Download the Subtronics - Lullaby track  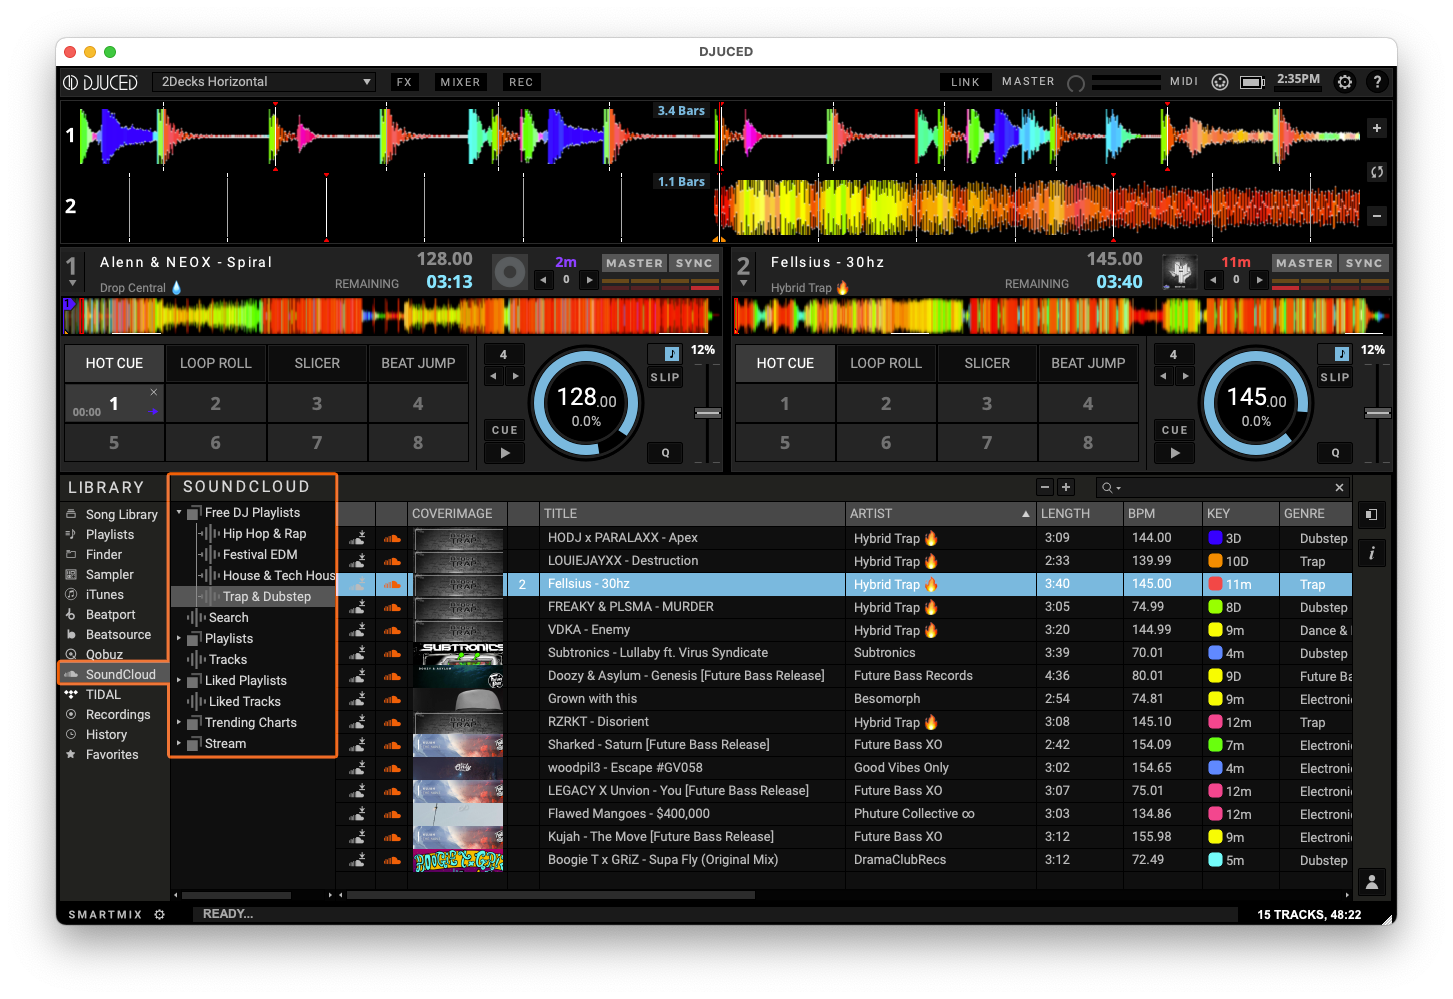[356, 652]
